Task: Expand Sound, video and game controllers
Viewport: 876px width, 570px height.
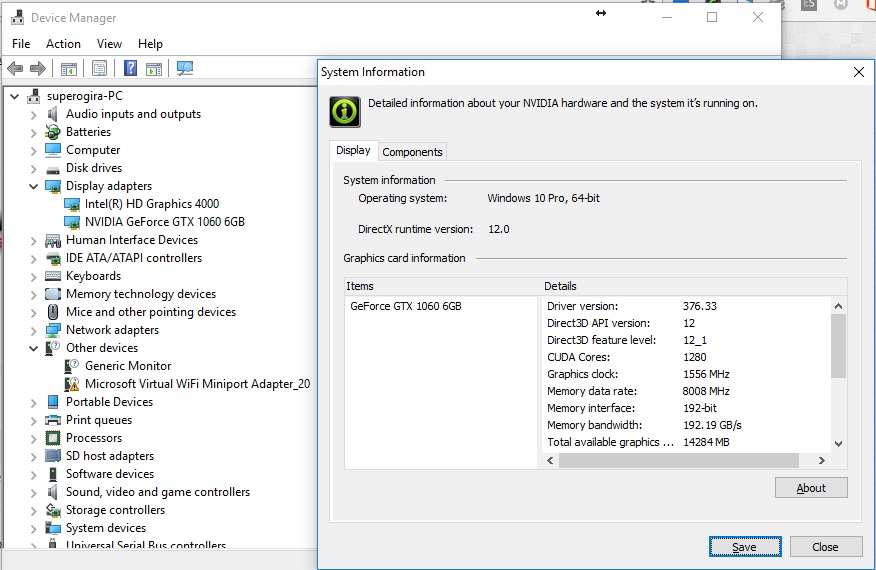Action: click(34, 492)
